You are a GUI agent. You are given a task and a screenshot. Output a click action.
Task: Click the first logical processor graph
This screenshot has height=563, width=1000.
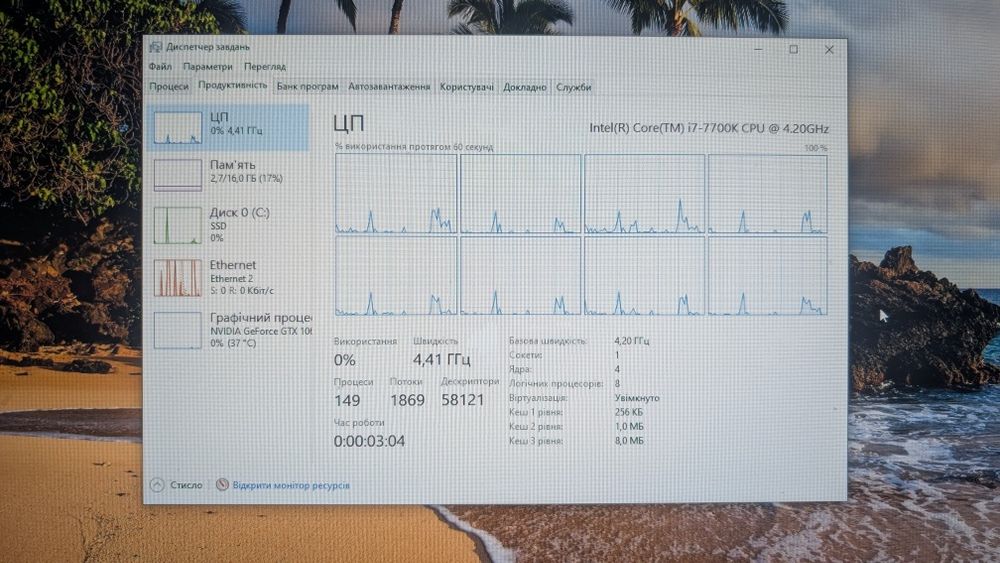pos(396,194)
